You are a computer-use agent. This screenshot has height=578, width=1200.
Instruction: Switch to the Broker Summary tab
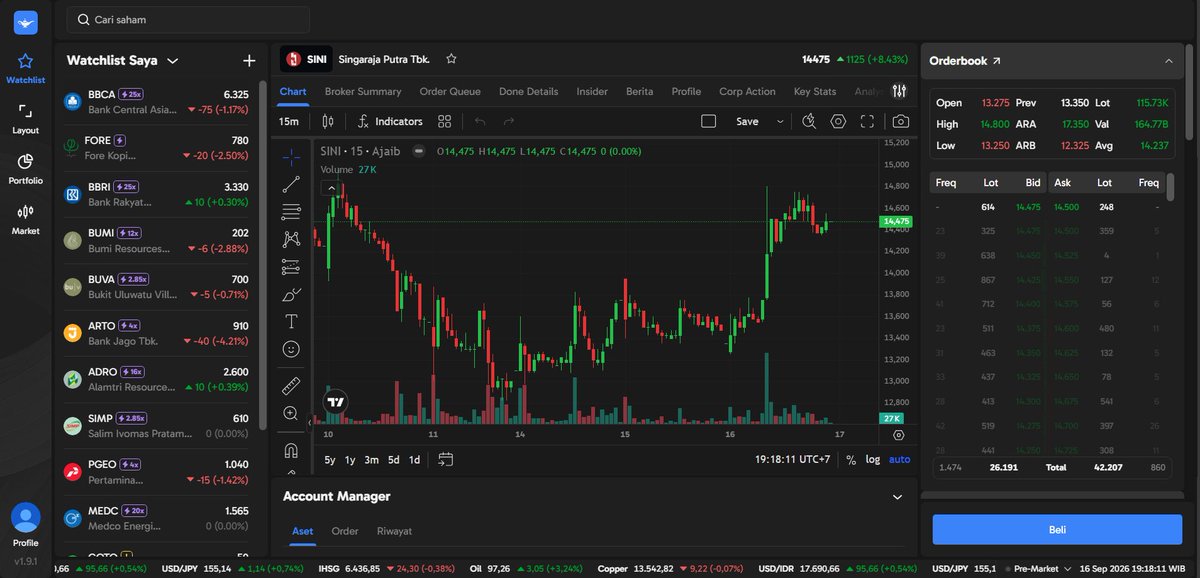point(363,91)
